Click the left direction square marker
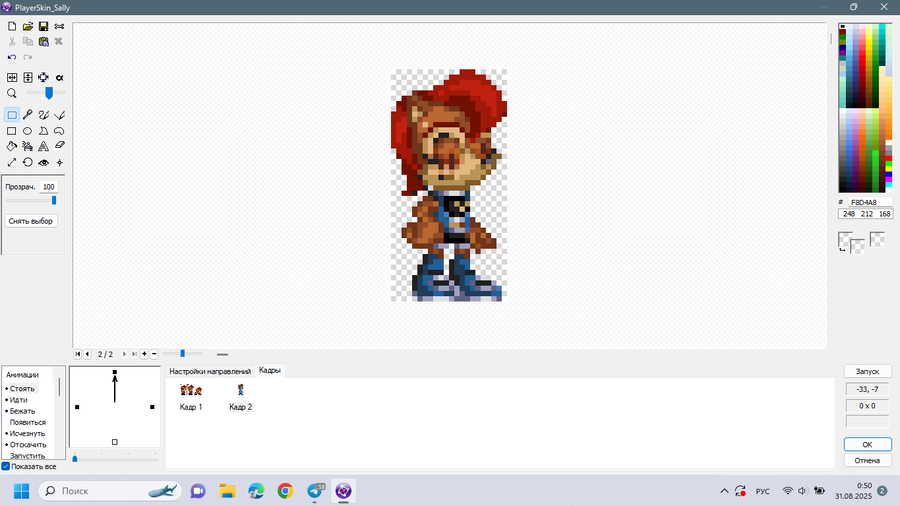Image resolution: width=900 pixels, height=506 pixels. 77,407
